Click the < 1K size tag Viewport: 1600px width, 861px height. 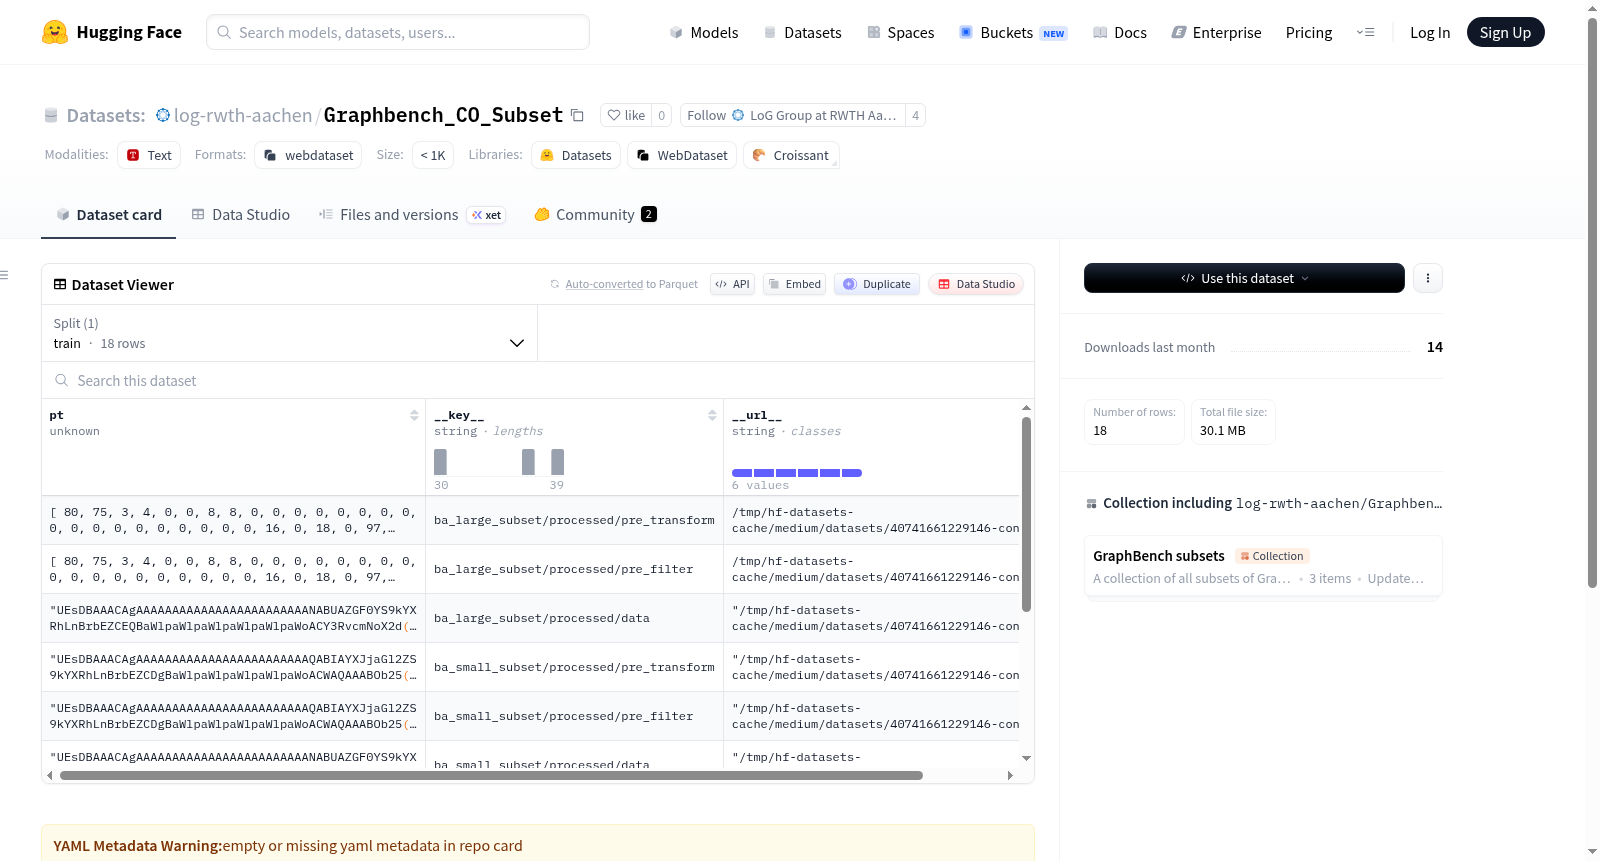(x=433, y=155)
